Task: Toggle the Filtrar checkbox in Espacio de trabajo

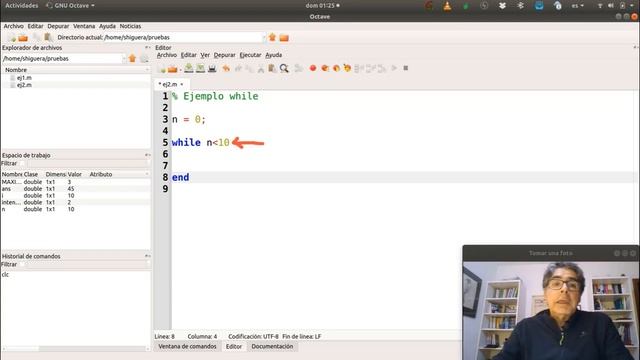Action: pyautogui.click(x=22, y=164)
